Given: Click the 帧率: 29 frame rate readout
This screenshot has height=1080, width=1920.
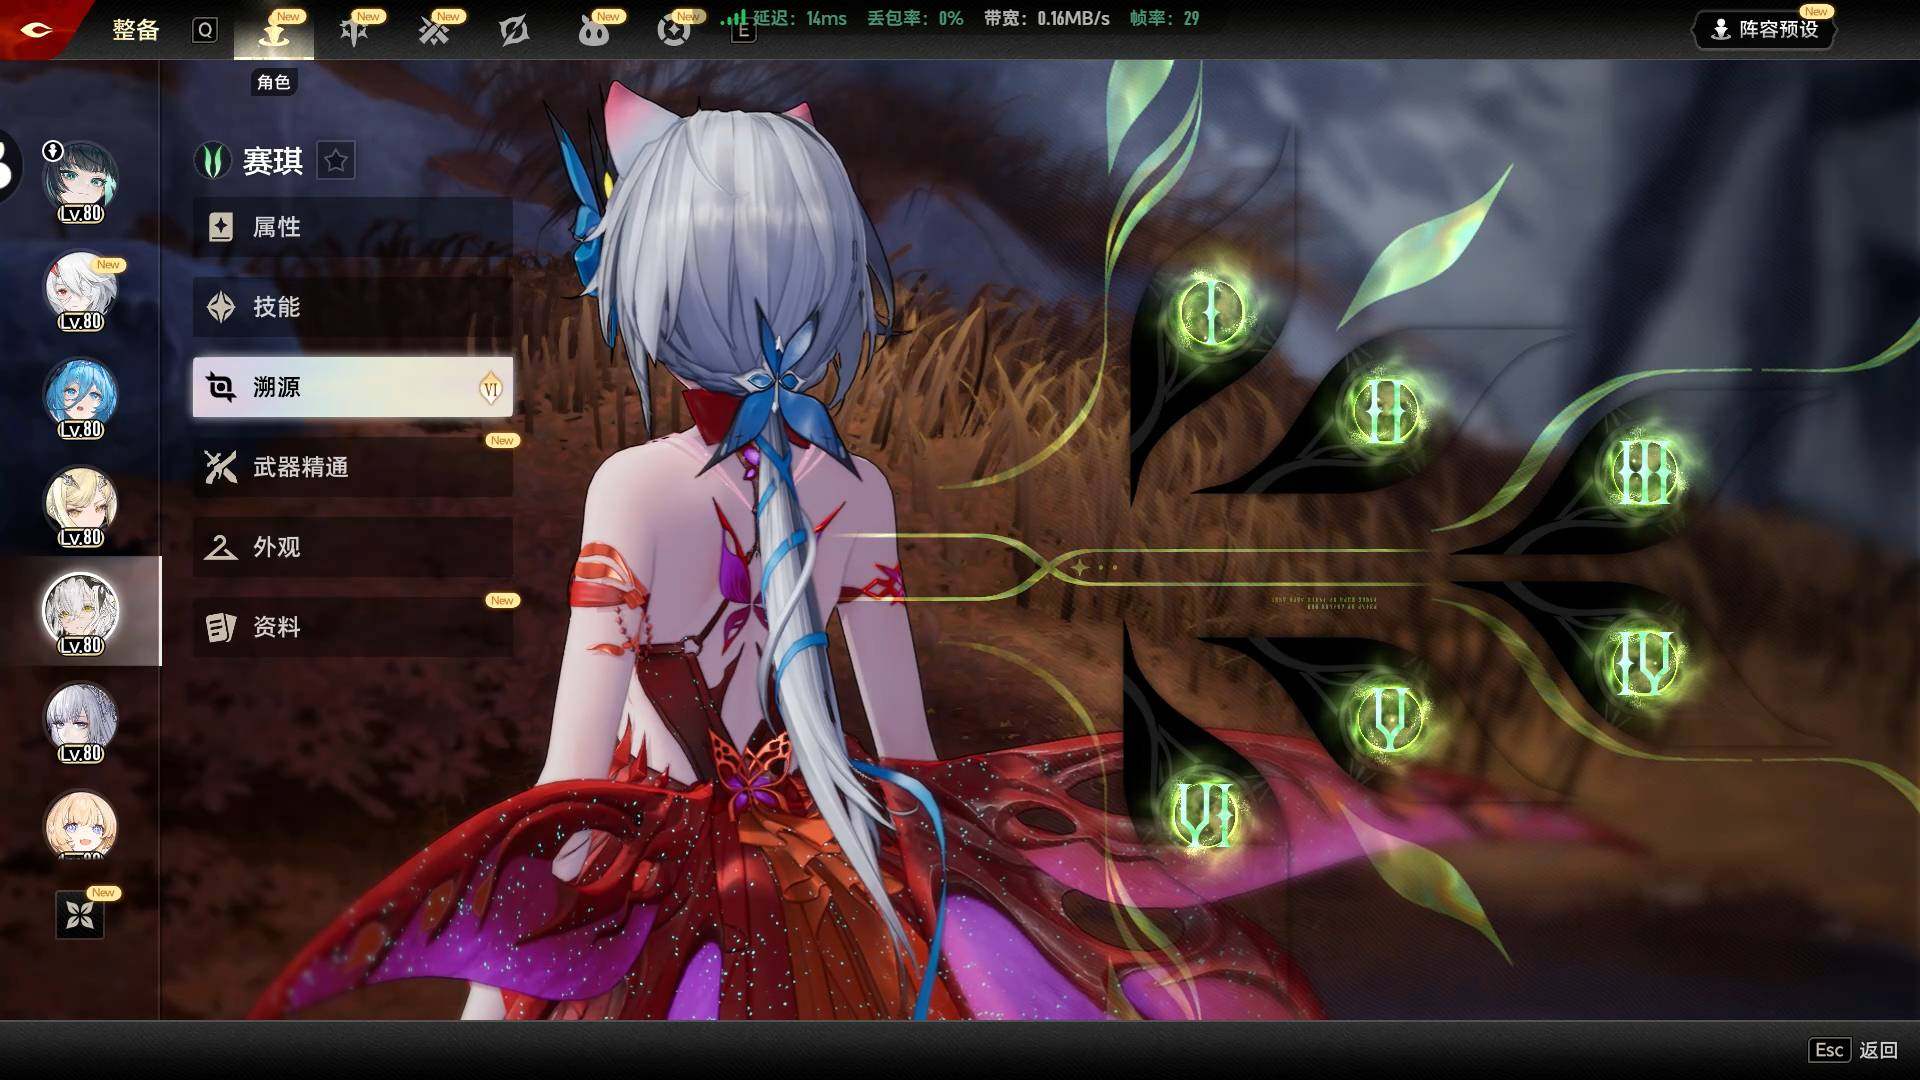Looking at the screenshot, I should click(x=1164, y=18).
